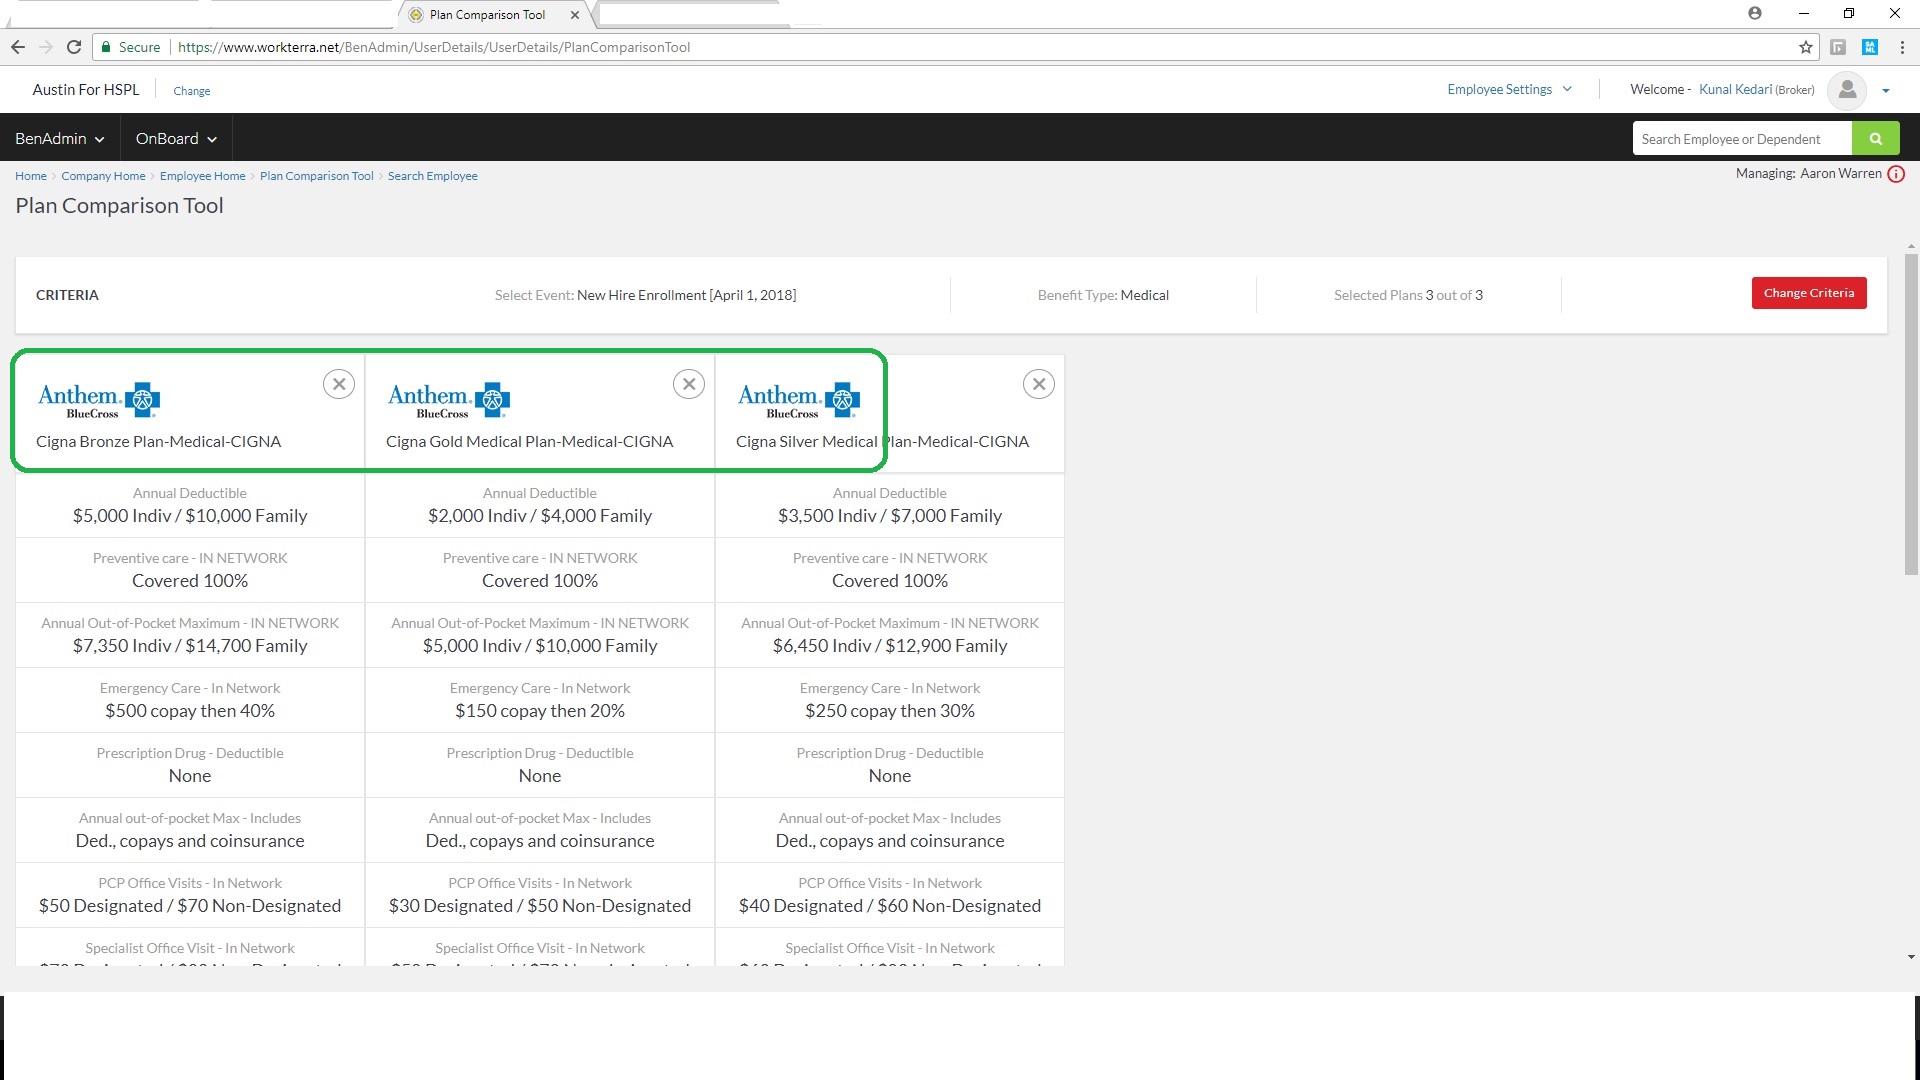Click the browser address bar URL
Image resolution: width=1920 pixels, height=1080 pixels.
pyautogui.click(x=435, y=47)
